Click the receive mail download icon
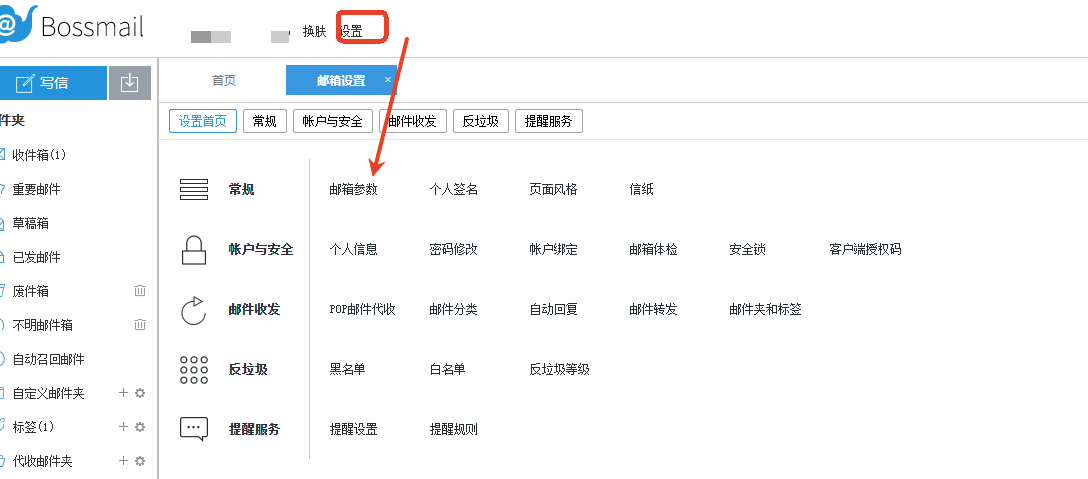Viewport: 1088px width, 479px height. point(129,83)
